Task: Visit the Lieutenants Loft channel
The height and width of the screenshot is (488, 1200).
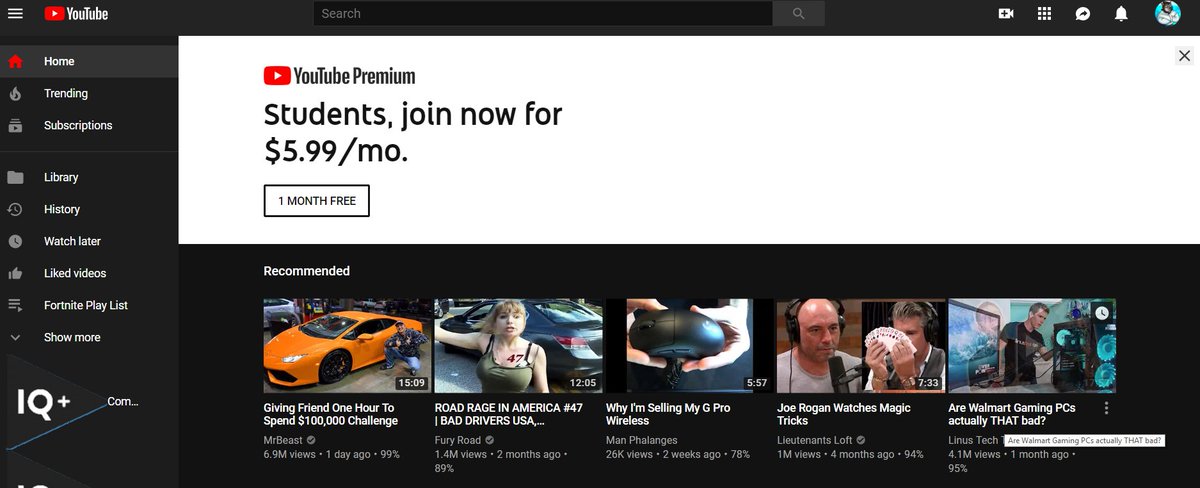Action: click(x=815, y=440)
